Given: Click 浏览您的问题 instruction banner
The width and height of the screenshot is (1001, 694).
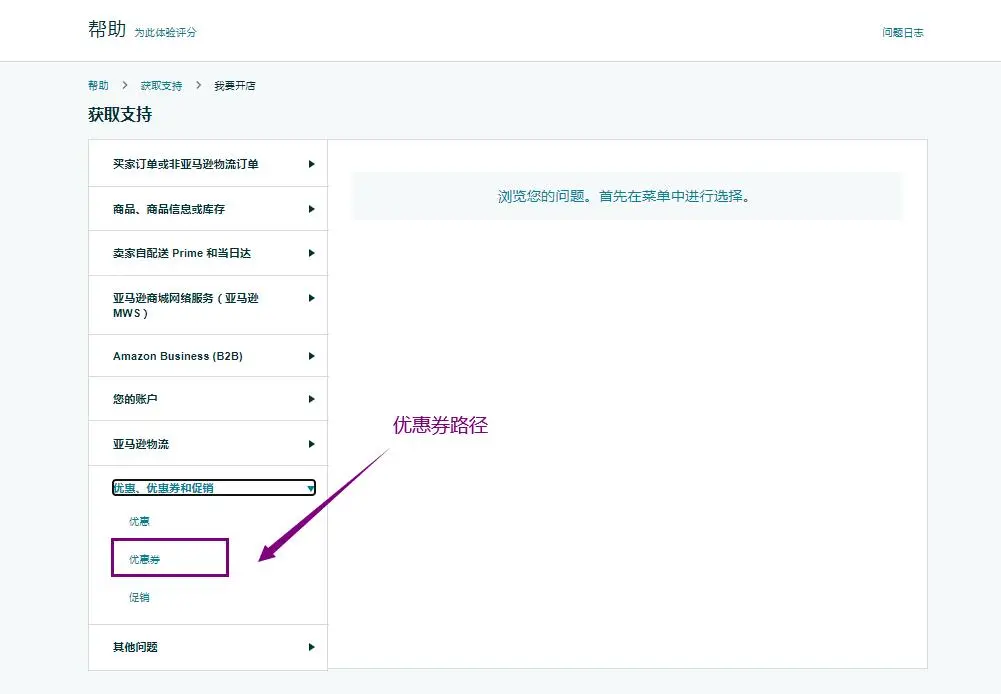Looking at the screenshot, I should (x=627, y=196).
